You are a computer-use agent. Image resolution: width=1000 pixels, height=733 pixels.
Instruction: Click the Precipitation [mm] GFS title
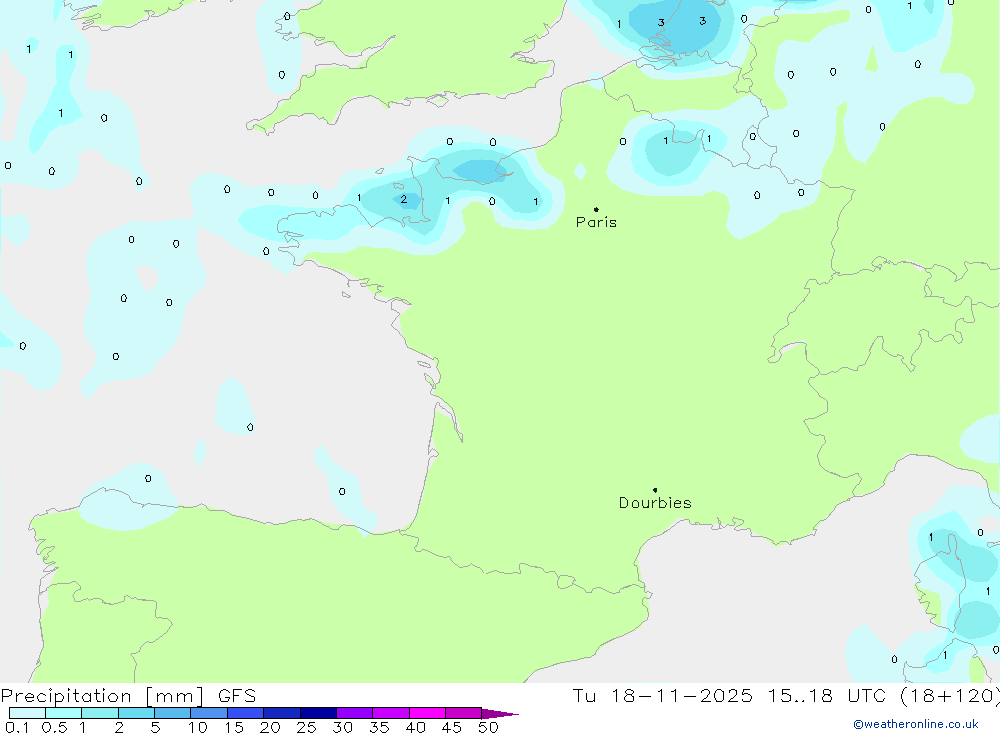(128, 695)
